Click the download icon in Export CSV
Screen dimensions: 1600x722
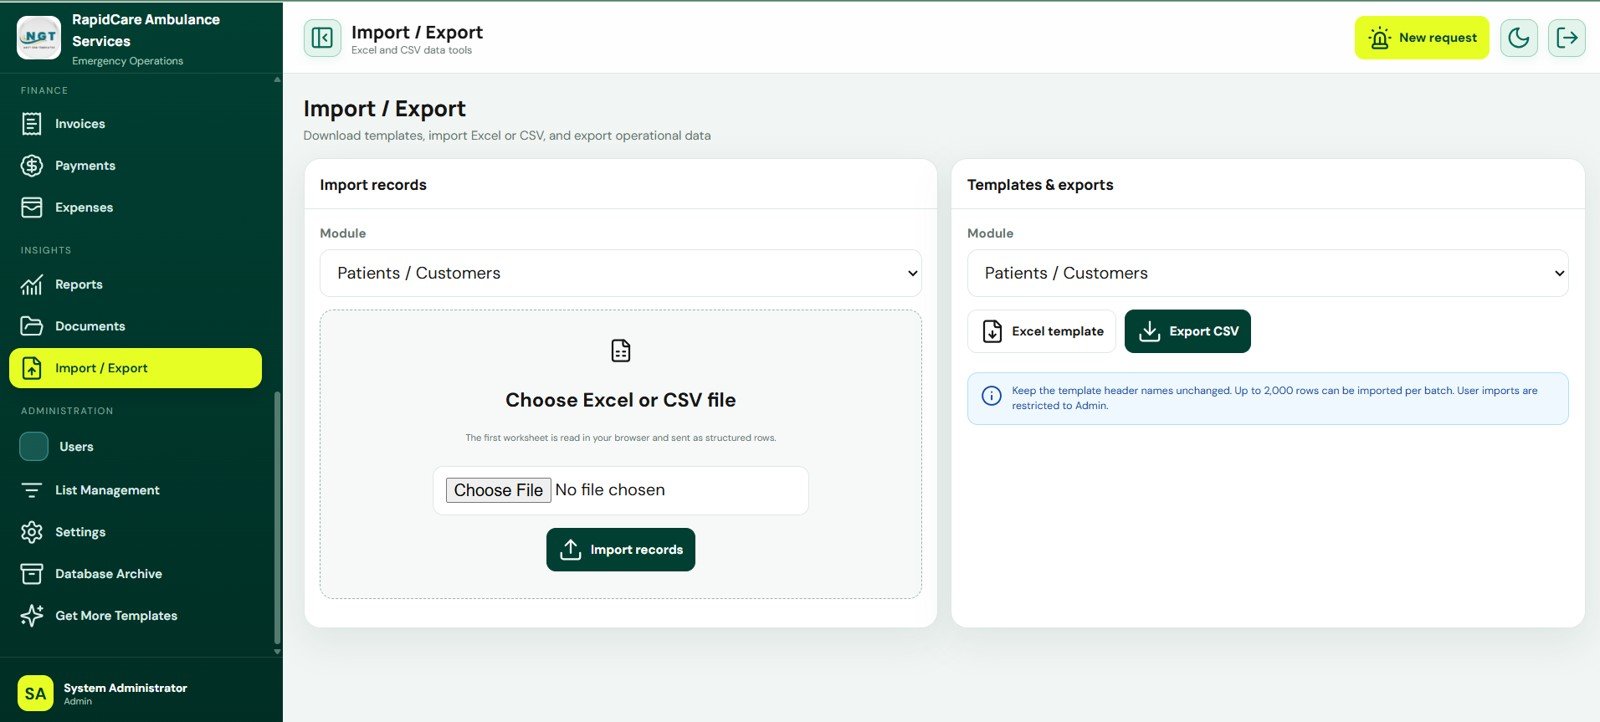1150,332
